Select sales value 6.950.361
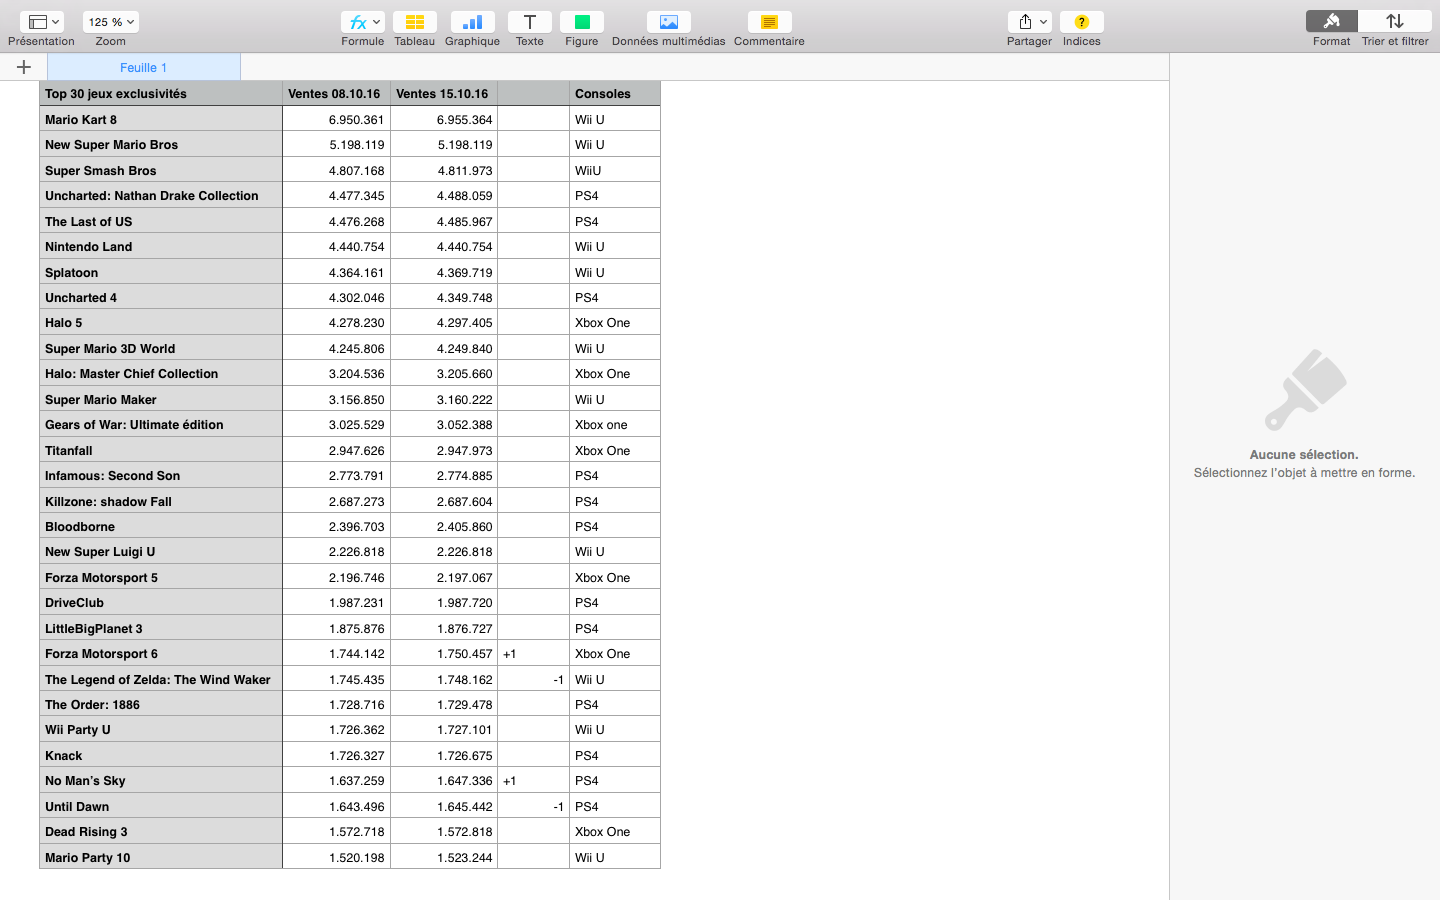The image size is (1440, 900). [336, 119]
